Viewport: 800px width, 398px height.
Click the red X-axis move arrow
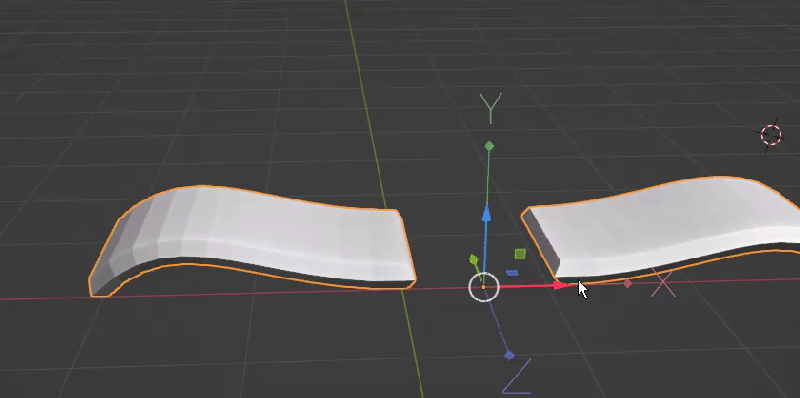point(560,285)
